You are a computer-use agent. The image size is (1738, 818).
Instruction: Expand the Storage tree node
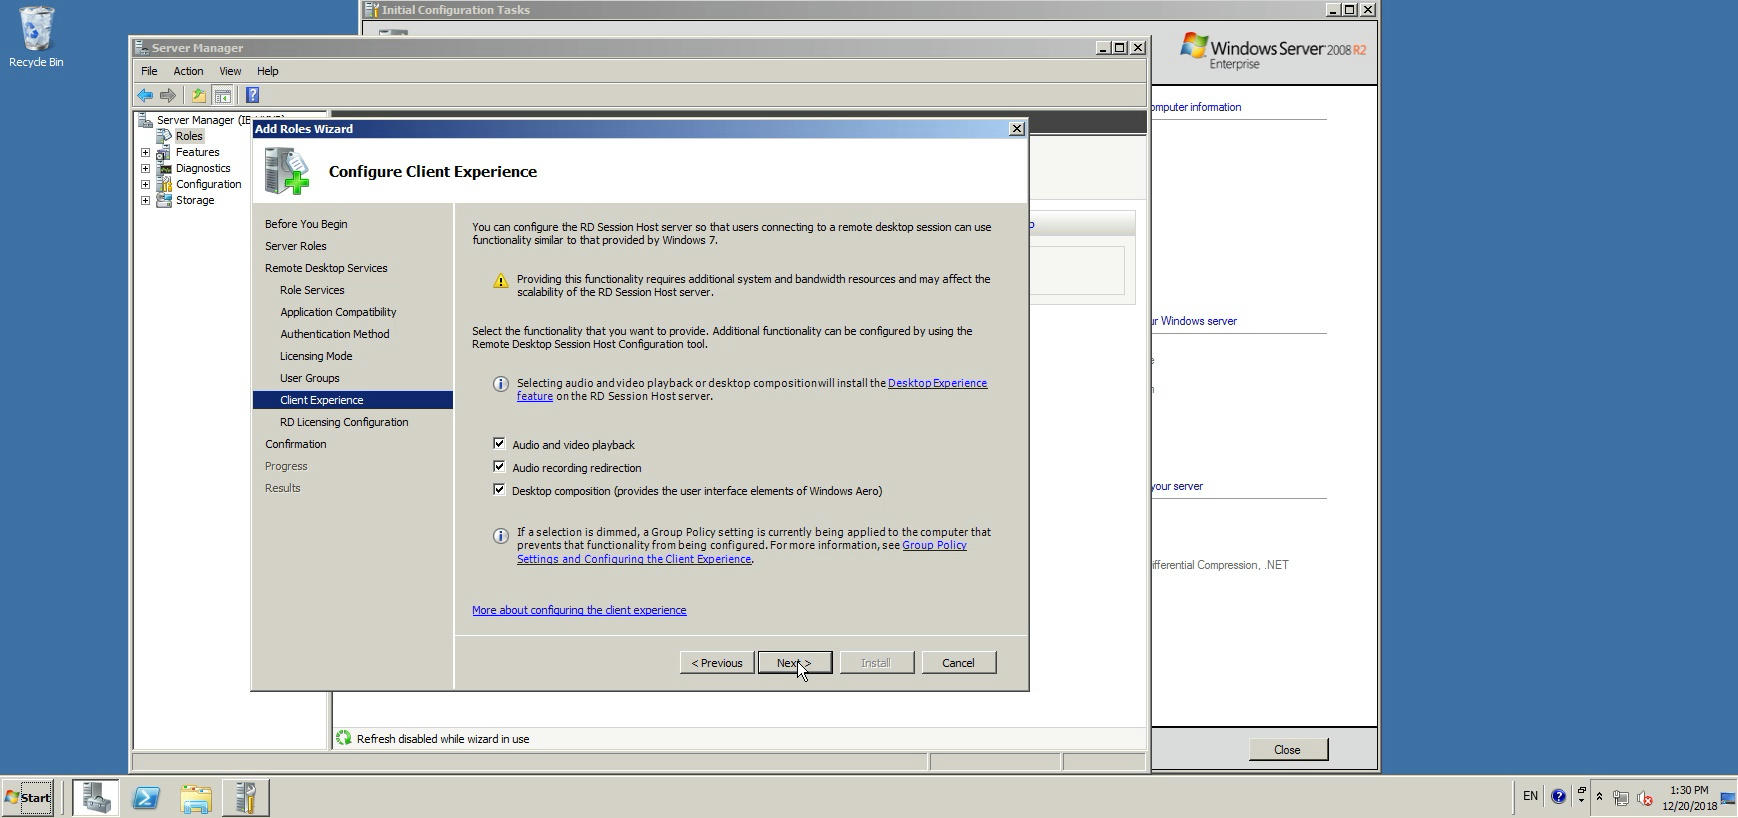[146, 201]
